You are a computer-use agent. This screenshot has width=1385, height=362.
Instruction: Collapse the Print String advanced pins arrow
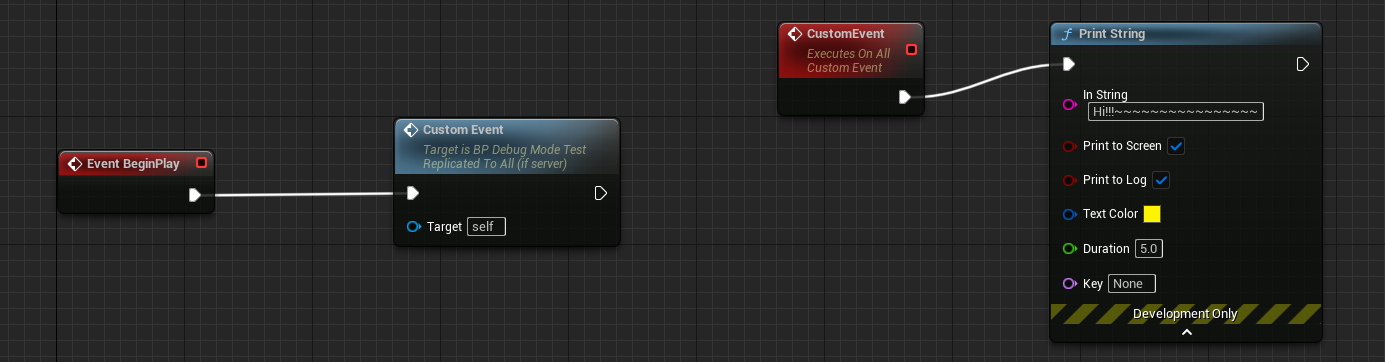pos(1186,332)
